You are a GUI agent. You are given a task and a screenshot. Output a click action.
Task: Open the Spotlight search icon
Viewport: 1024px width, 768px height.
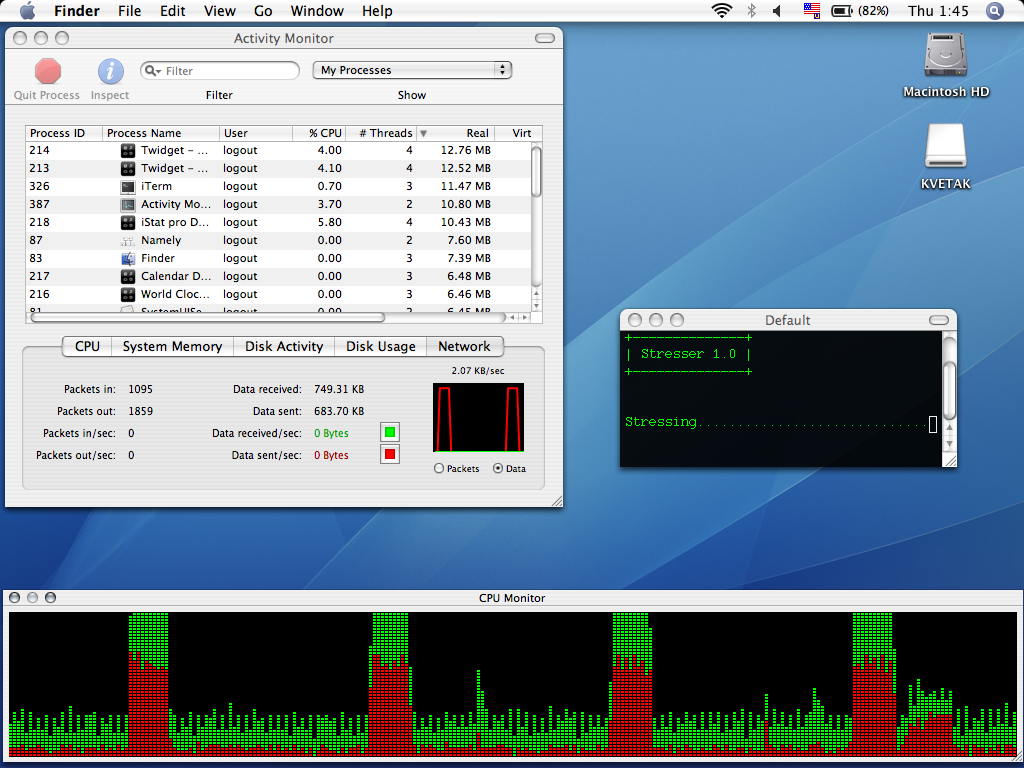tap(994, 11)
